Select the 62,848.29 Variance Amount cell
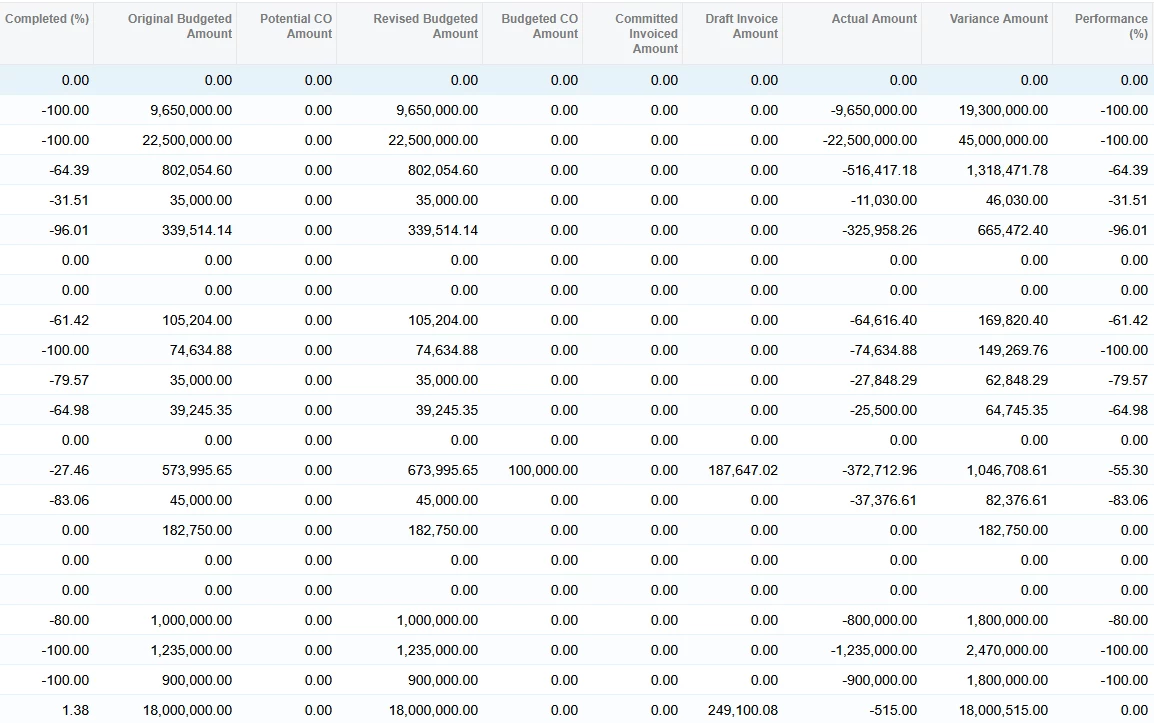This screenshot has width=1154, height=723. 1016,381
